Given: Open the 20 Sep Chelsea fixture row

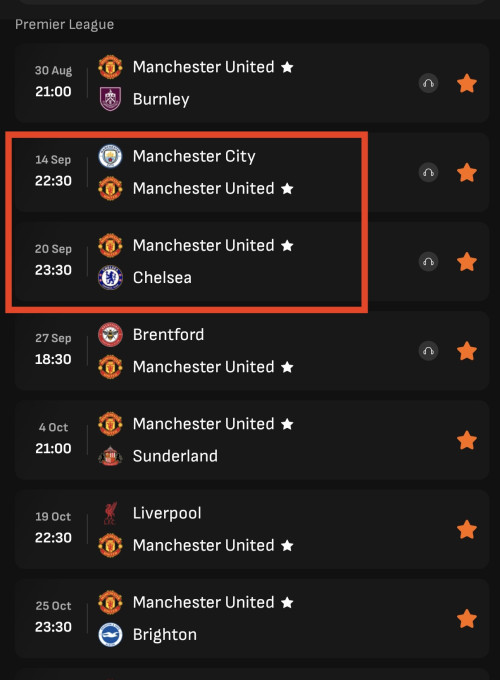Looking at the screenshot, I should (252, 262).
